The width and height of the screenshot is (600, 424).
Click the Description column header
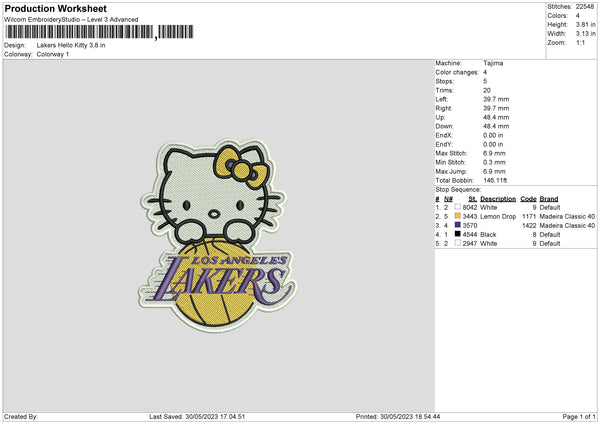(x=498, y=199)
